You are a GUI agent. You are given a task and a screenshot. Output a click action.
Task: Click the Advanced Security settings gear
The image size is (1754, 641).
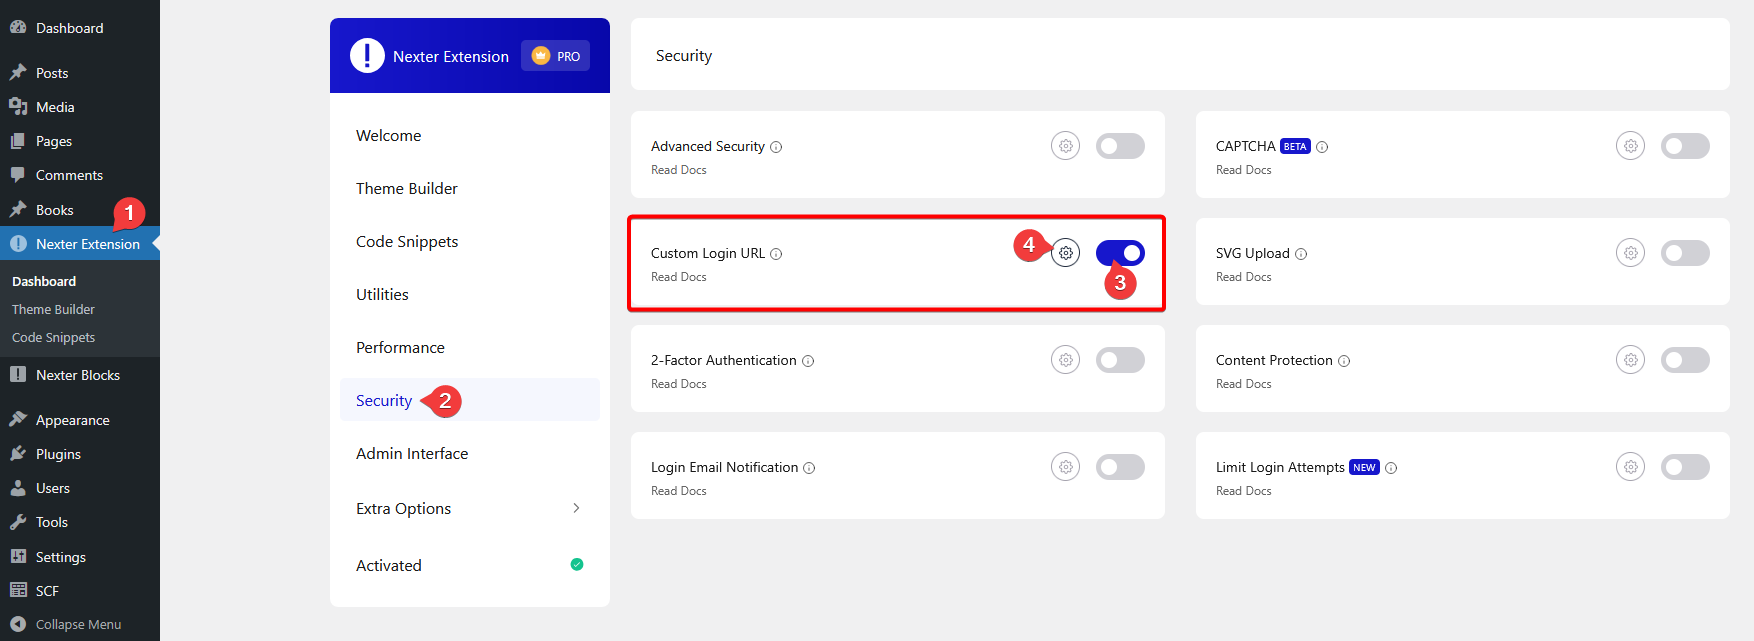(1065, 145)
